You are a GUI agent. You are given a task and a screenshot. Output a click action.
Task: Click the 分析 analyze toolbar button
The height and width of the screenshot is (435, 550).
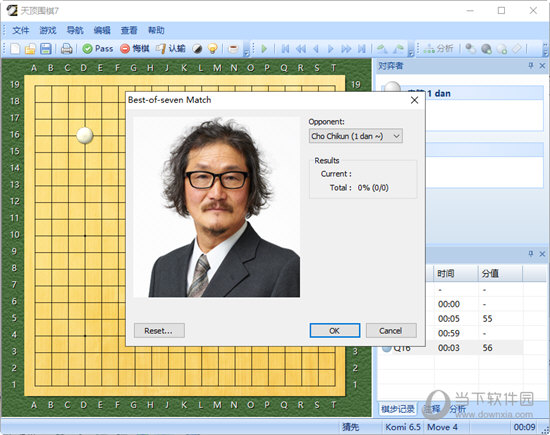438,48
